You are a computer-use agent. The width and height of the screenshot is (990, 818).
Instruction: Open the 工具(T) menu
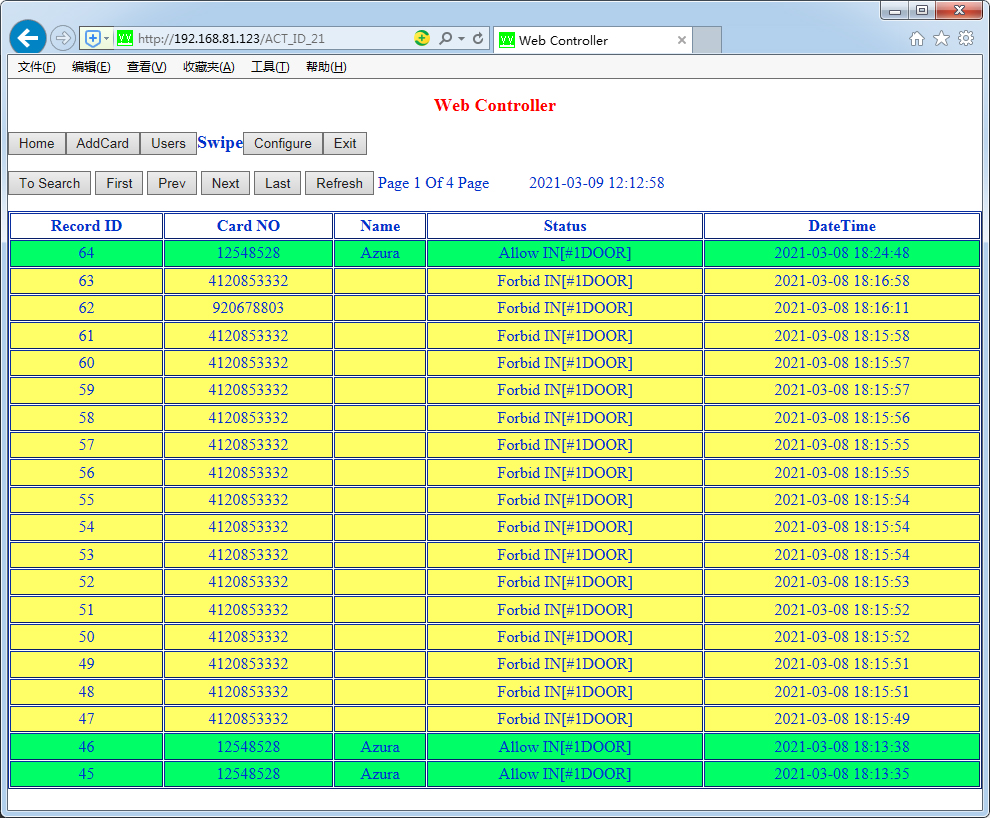pos(269,67)
